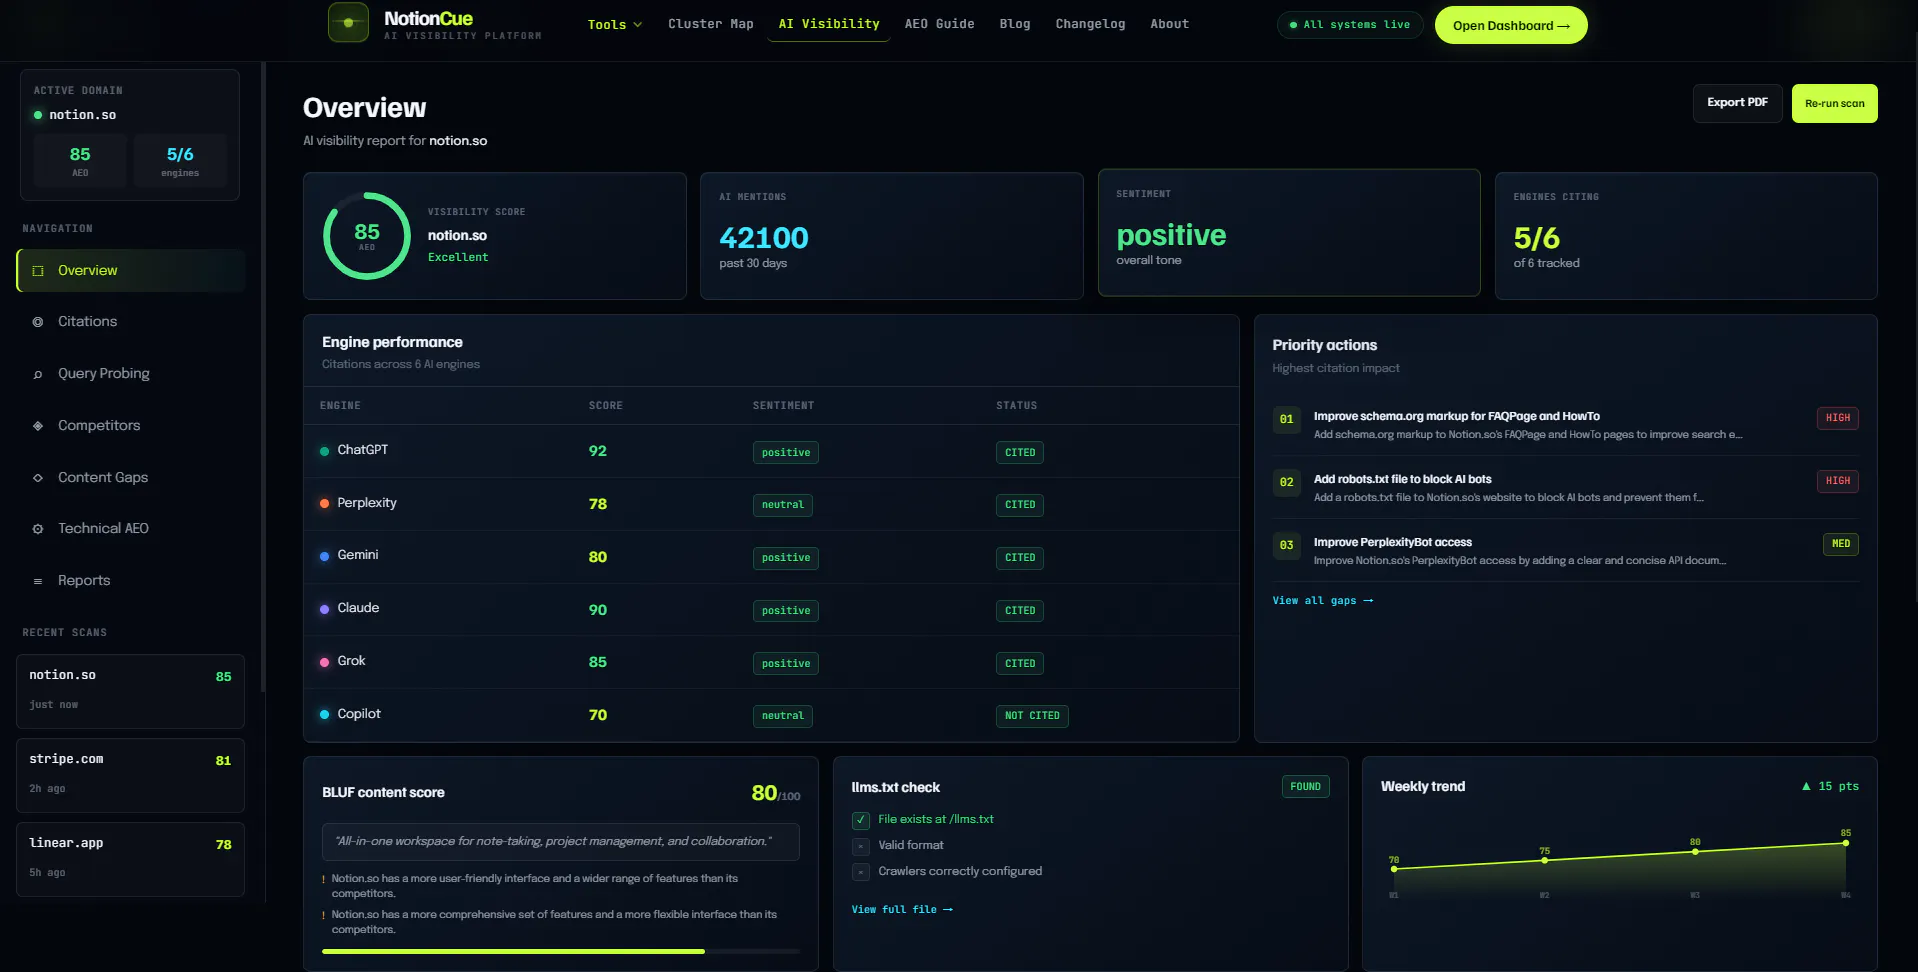Click the 'All systems live' status badge

[x=1350, y=25]
